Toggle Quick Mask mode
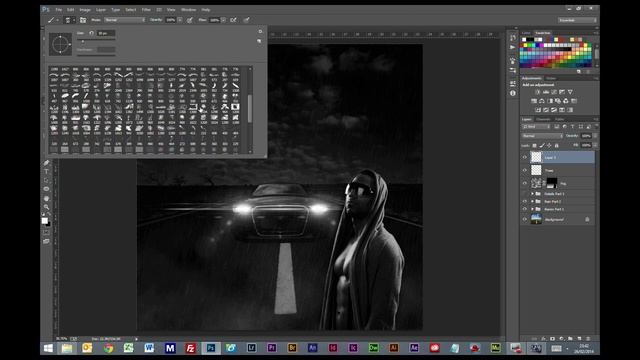The height and width of the screenshot is (360, 640). pos(46,232)
